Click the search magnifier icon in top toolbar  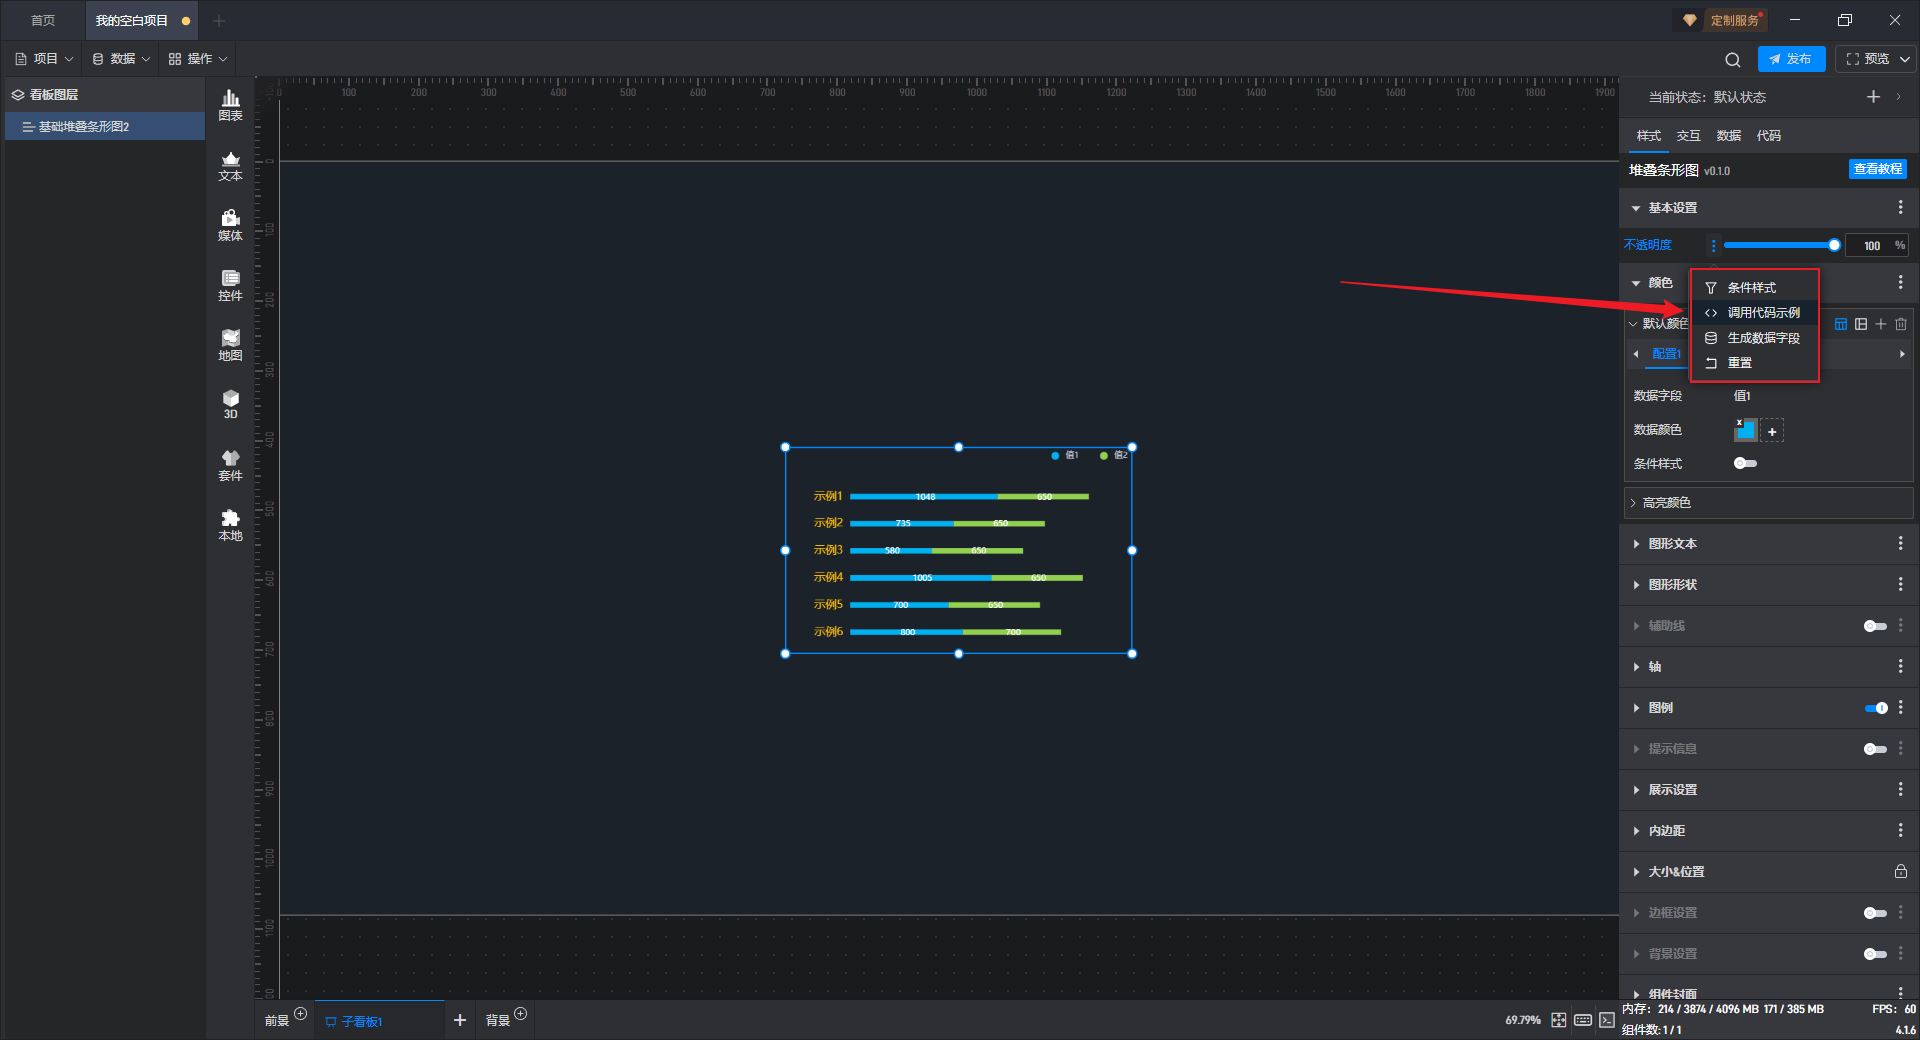[x=1733, y=59]
